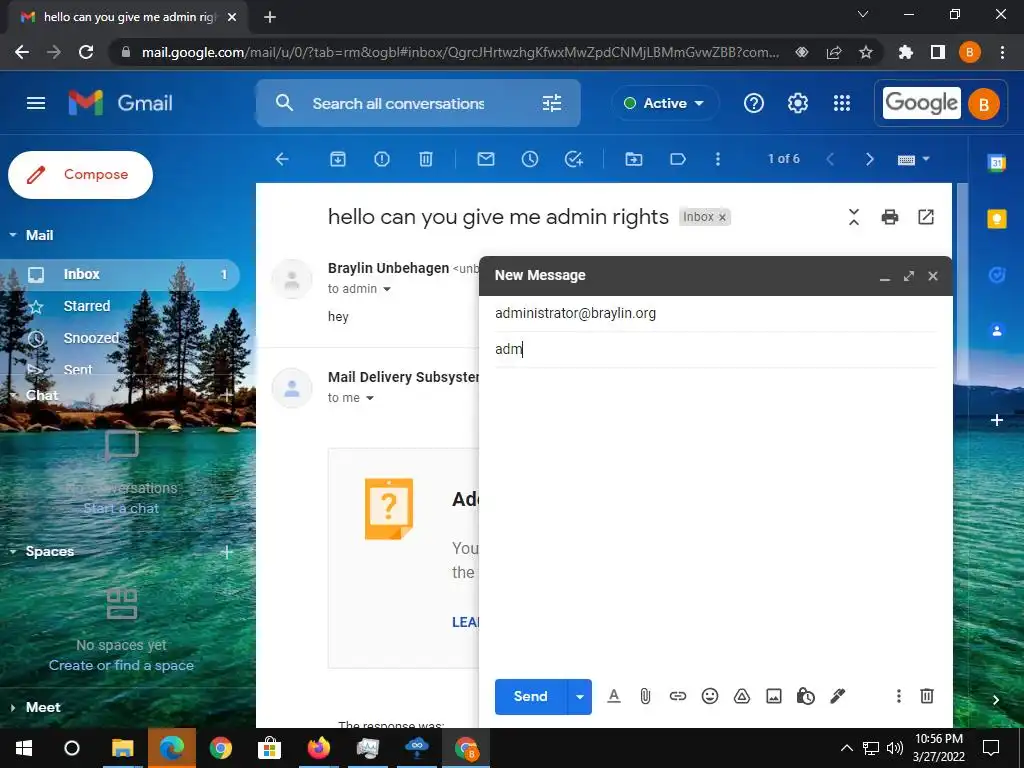Collapse the Chat section
The width and height of the screenshot is (1024, 768).
[x=13, y=395]
